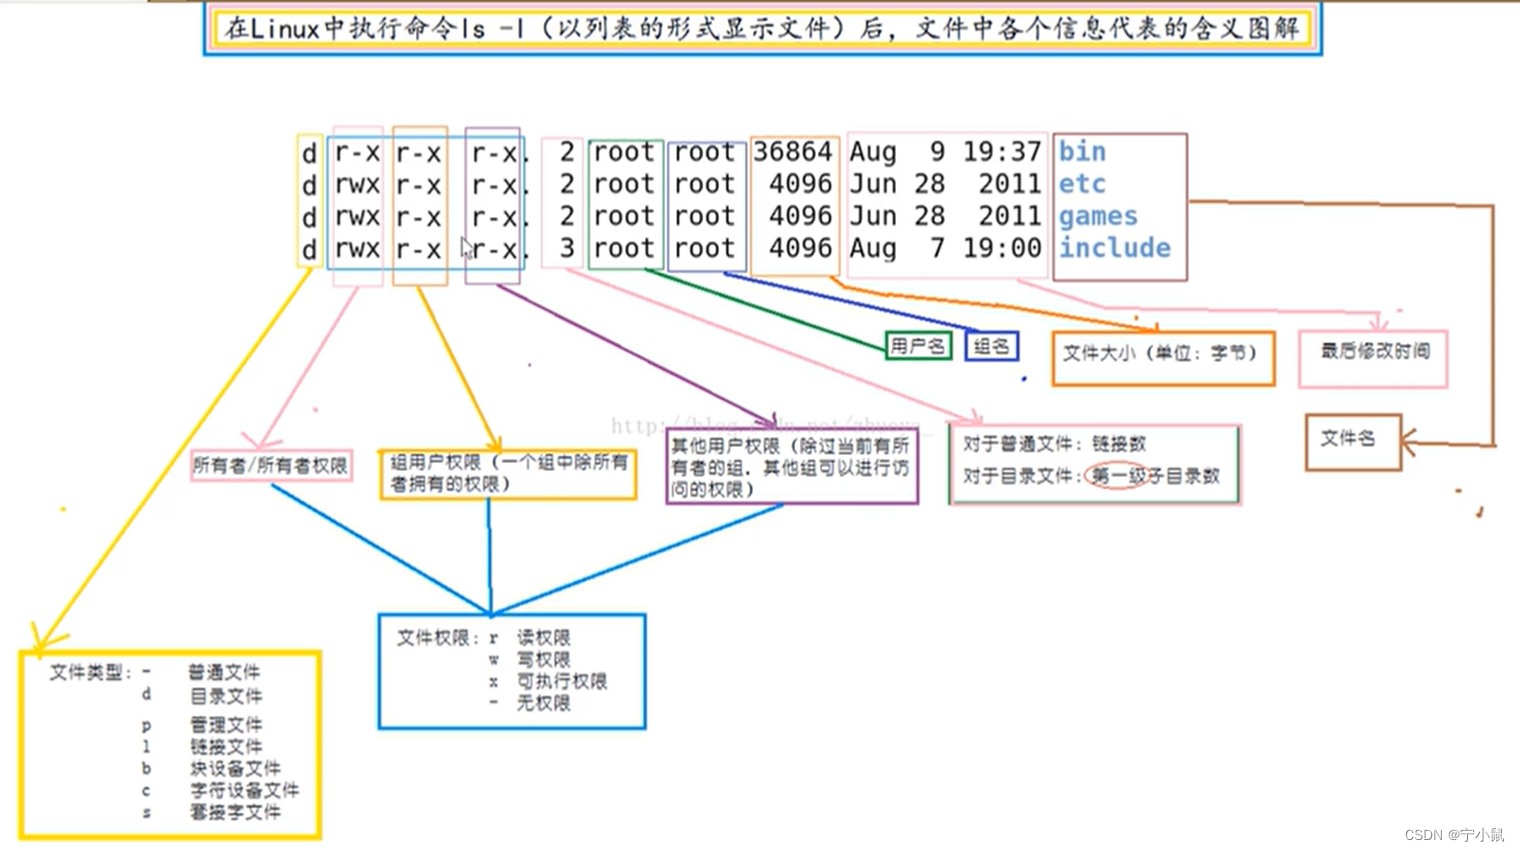Click owner permission 'rwx' in include row
The width and height of the screenshot is (1520, 851).
click(357, 249)
